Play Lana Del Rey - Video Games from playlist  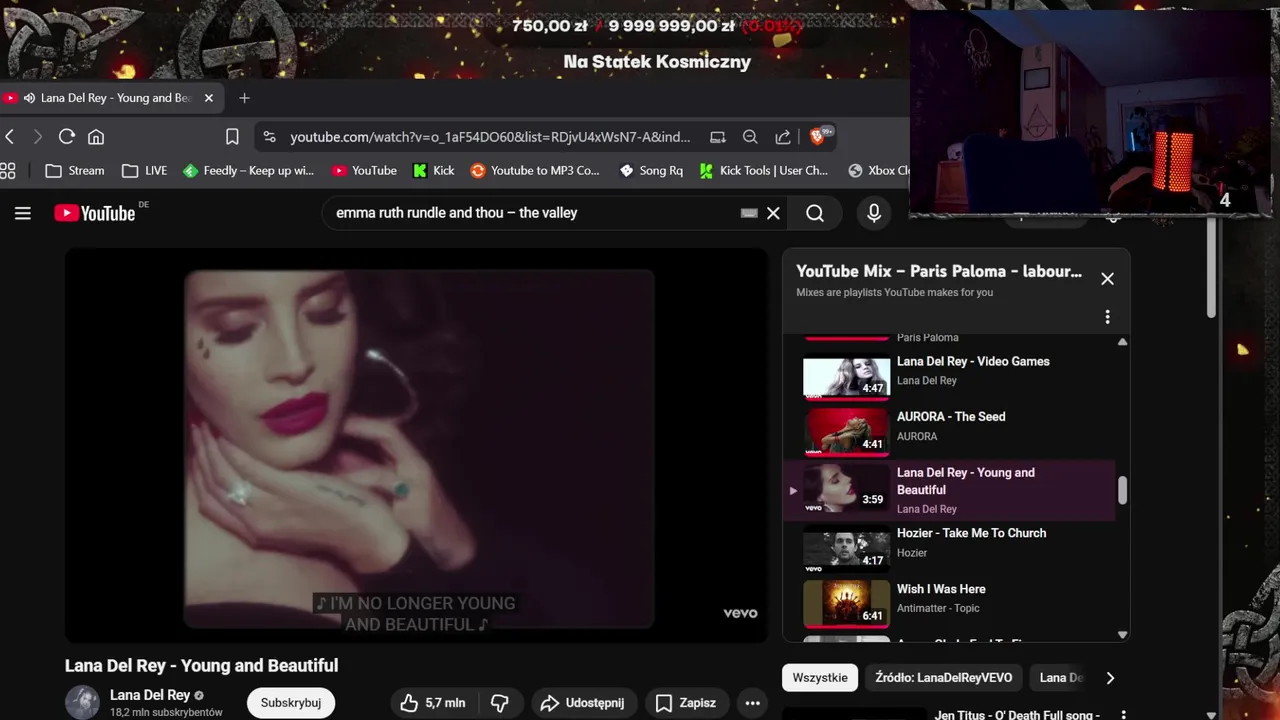(x=973, y=362)
